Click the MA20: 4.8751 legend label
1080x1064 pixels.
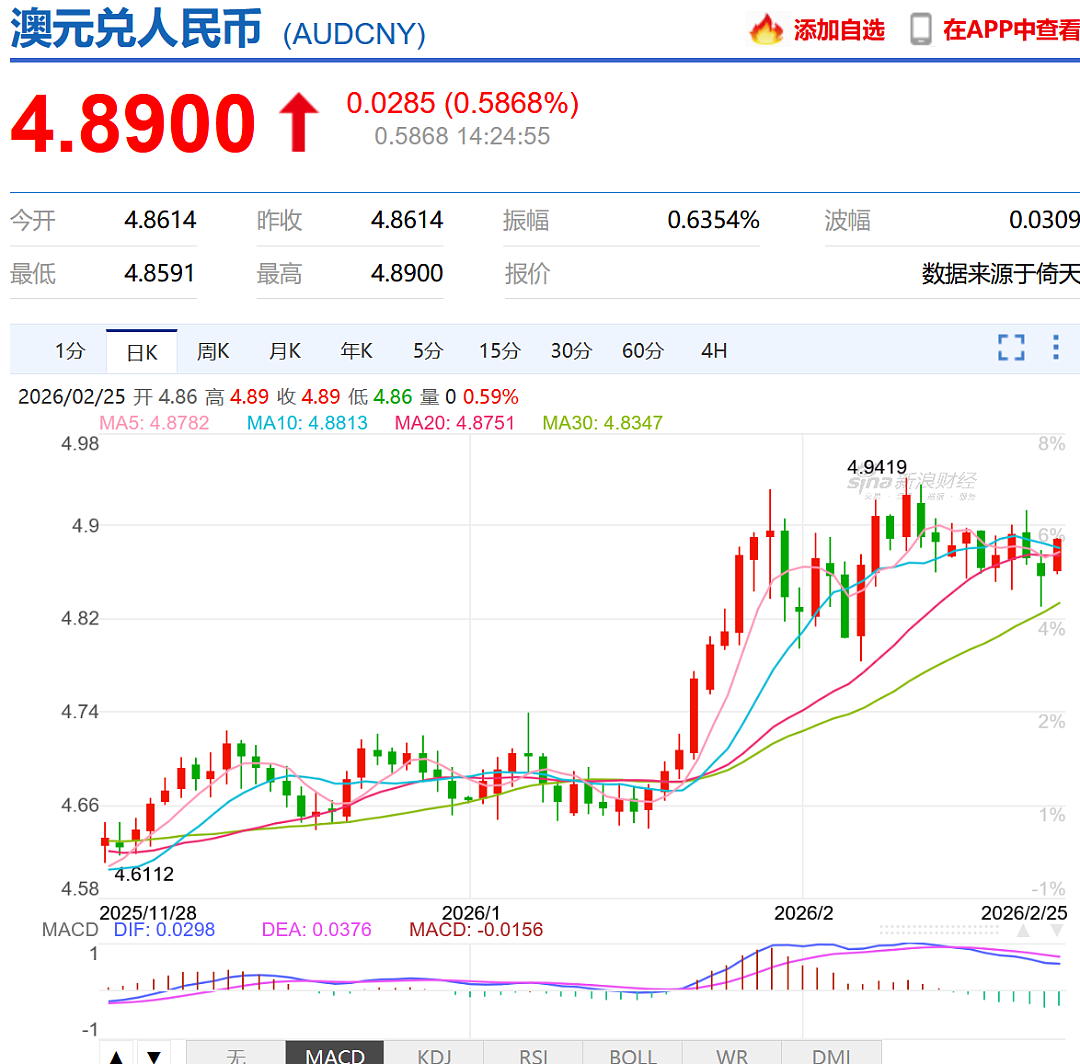[x=455, y=423]
